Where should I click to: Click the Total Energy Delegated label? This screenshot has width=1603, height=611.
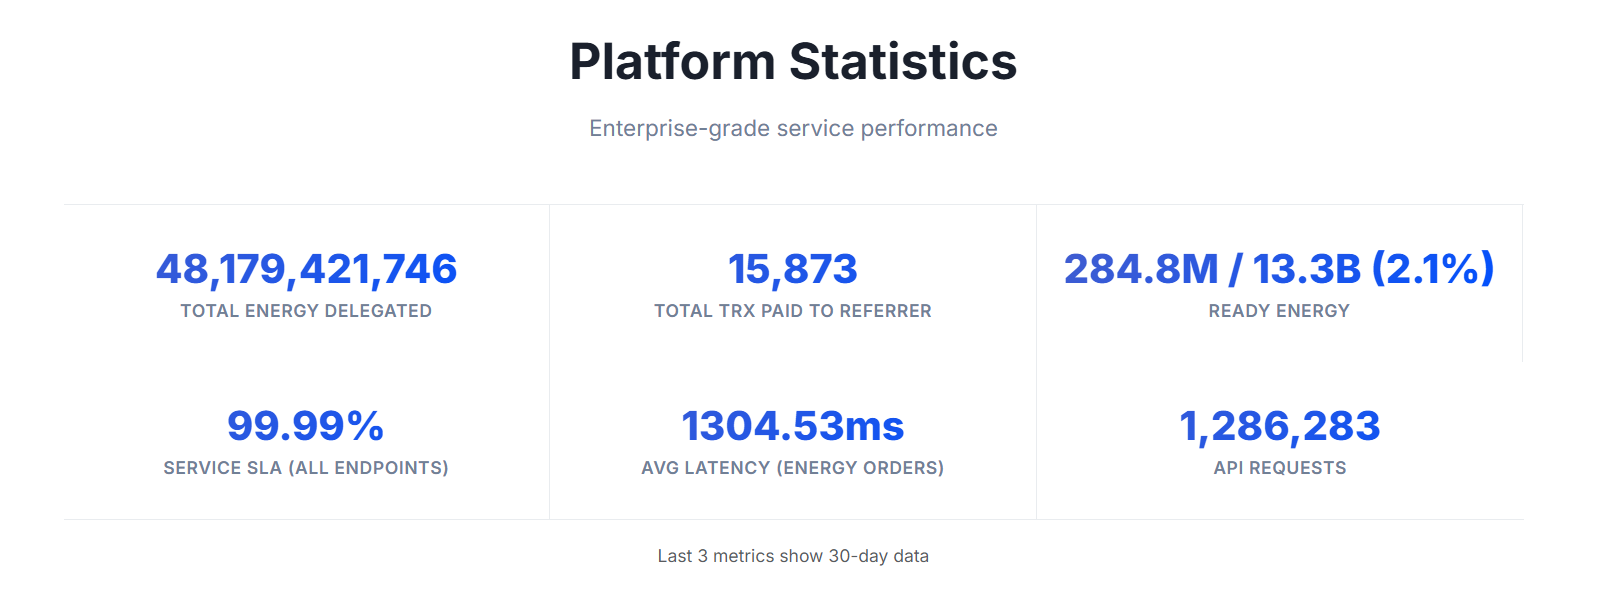306,311
